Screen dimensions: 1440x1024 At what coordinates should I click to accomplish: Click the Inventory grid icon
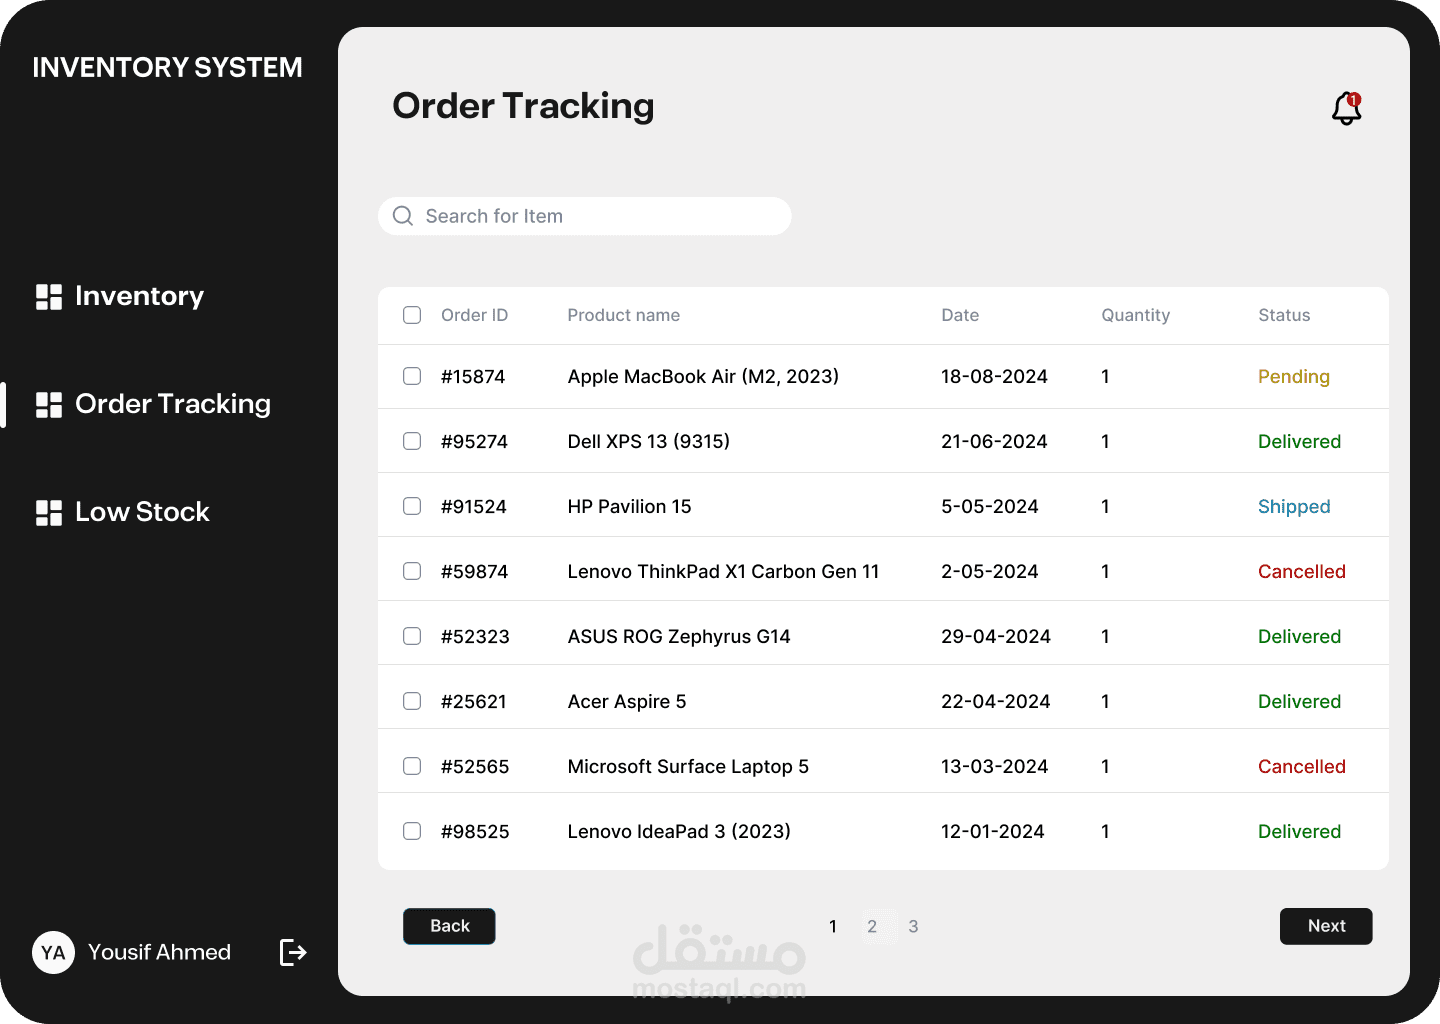49,297
